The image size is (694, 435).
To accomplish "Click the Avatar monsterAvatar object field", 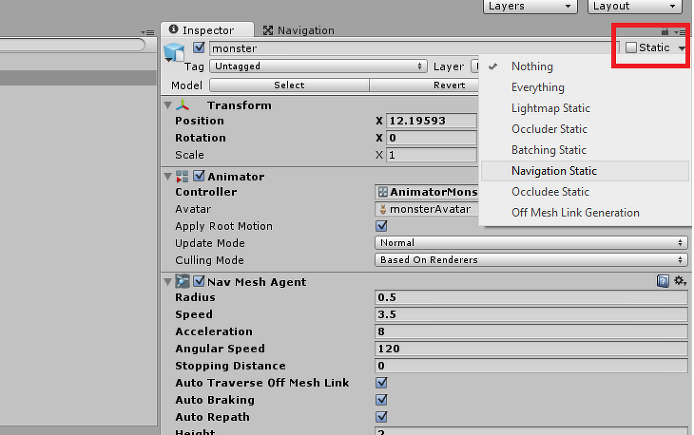I will point(427,209).
